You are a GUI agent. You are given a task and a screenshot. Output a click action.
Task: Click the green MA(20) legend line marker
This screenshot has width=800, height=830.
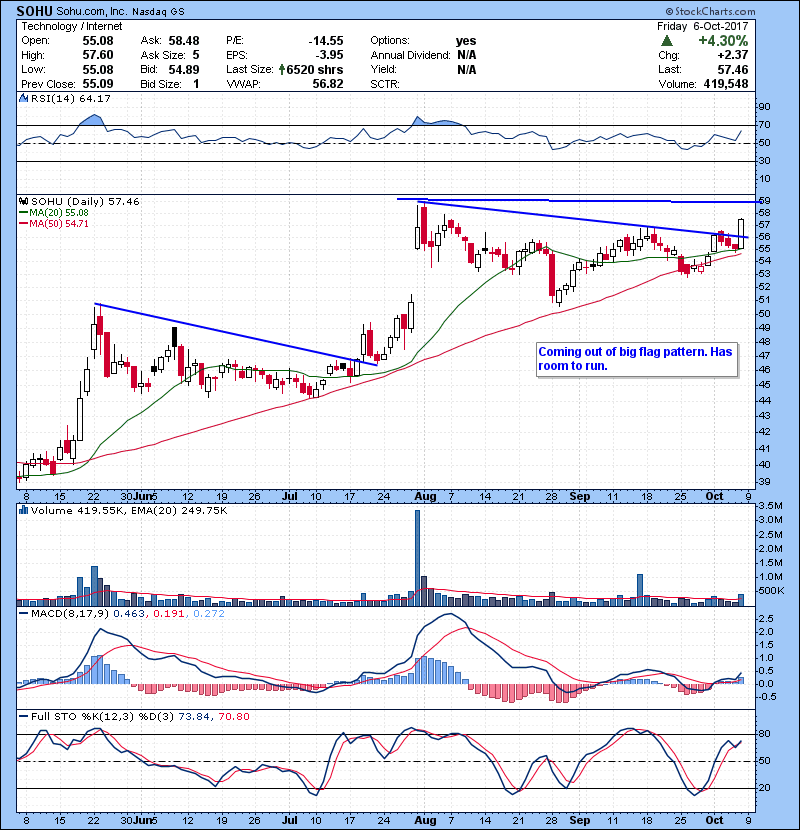click(23, 213)
